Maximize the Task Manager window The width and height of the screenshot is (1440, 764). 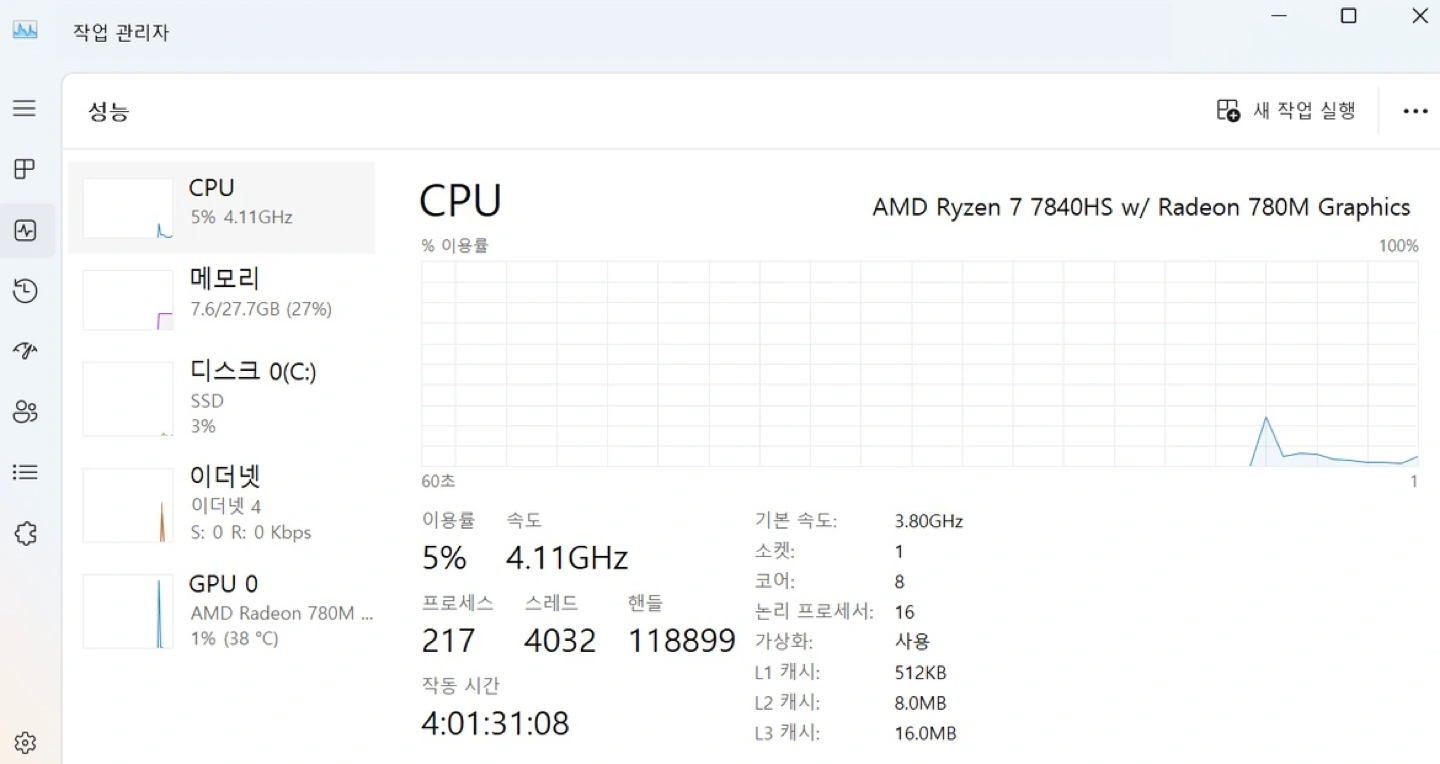1348,16
